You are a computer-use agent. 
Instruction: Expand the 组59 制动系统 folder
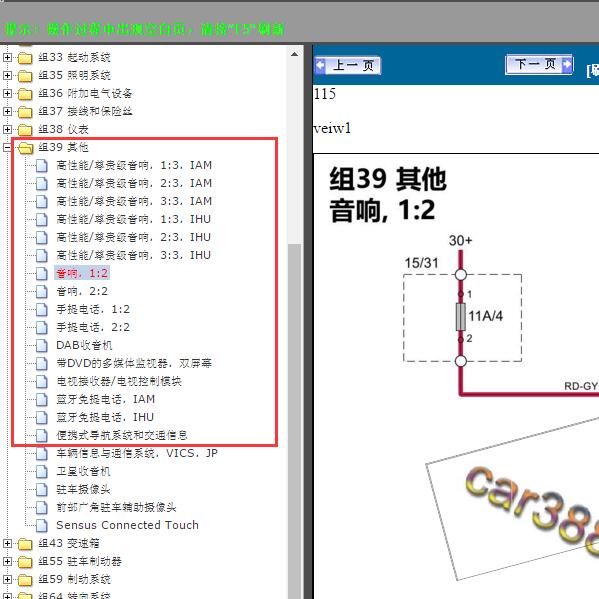[x=7, y=579]
